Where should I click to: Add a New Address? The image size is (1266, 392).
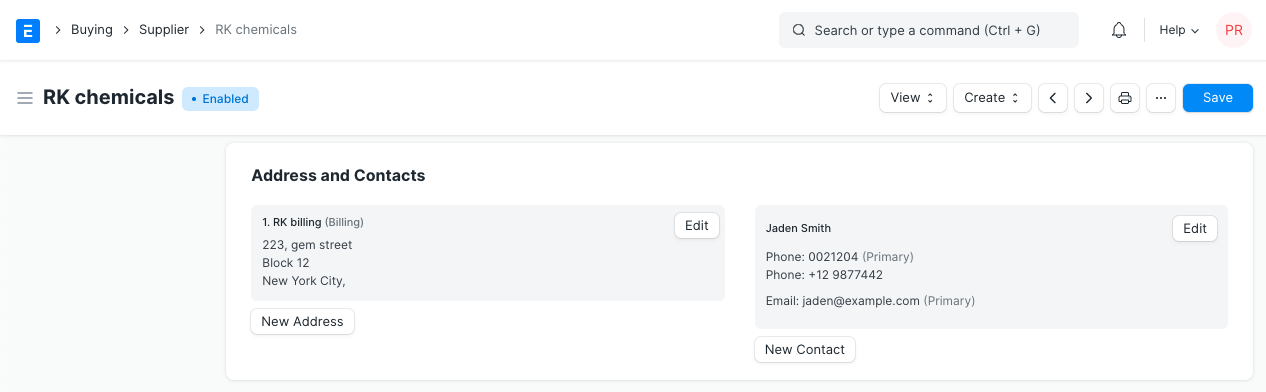tap(302, 322)
